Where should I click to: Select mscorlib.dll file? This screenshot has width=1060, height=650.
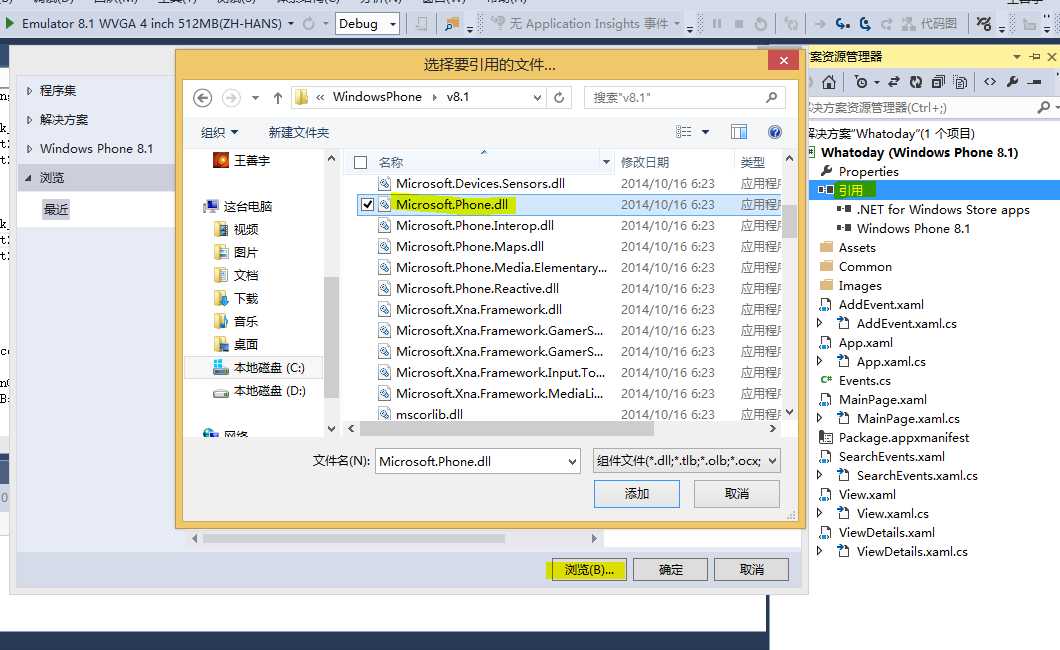point(429,414)
